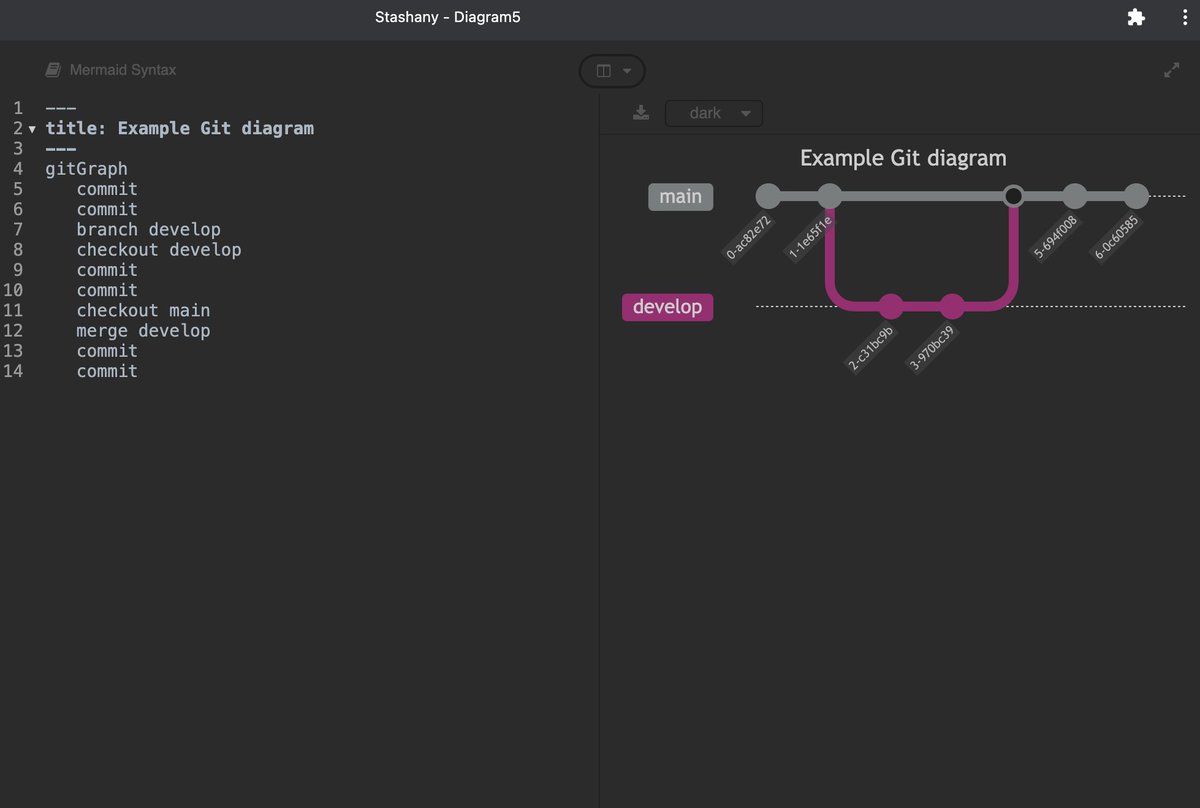
Task: Open the dark theme dropdown
Action: [714, 113]
